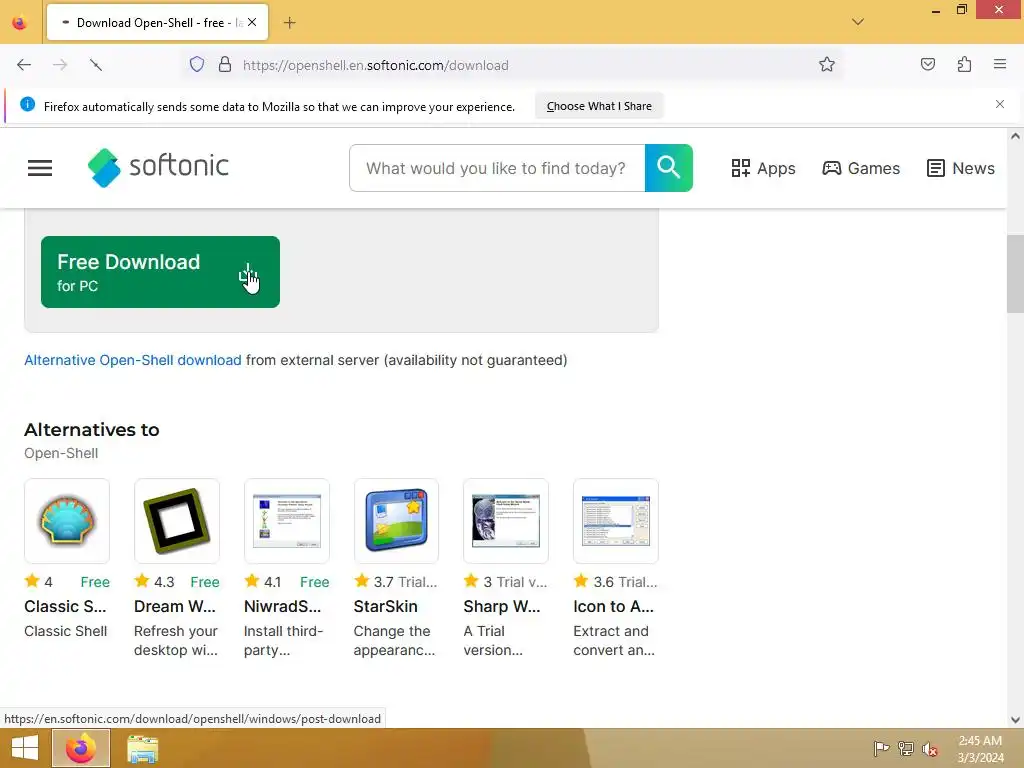The height and width of the screenshot is (768, 1024).
Task: Open the taskbar clock and date
Action: (x=980, y=749)
